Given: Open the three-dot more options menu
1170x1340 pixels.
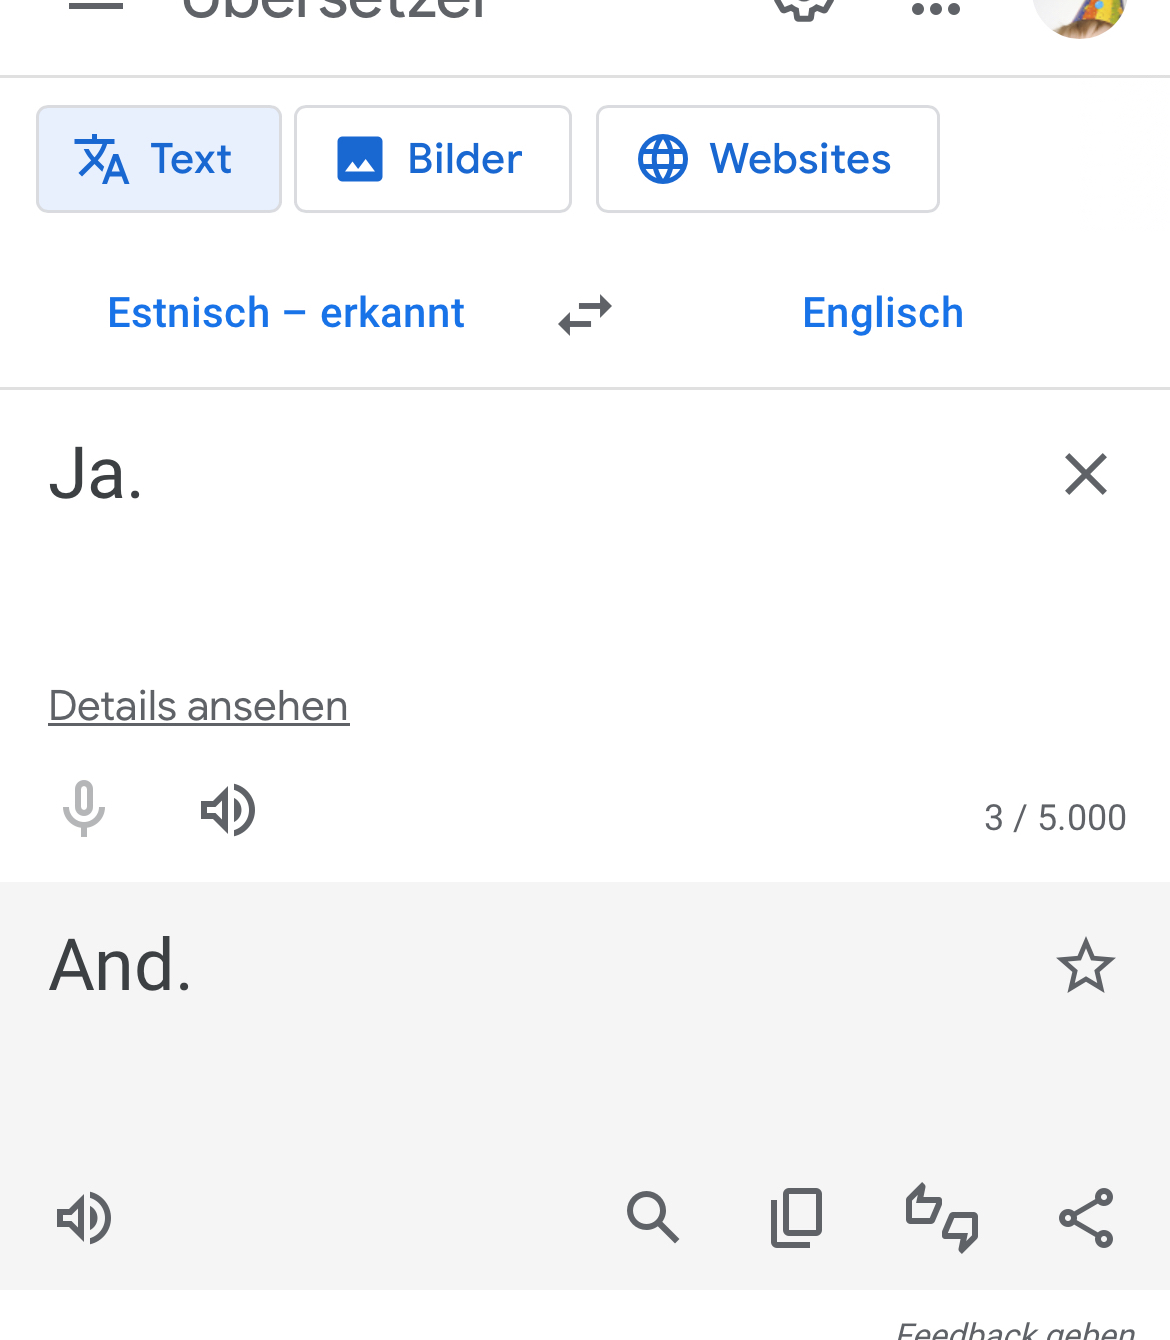Looking at the screenshot, I should 936,9.
